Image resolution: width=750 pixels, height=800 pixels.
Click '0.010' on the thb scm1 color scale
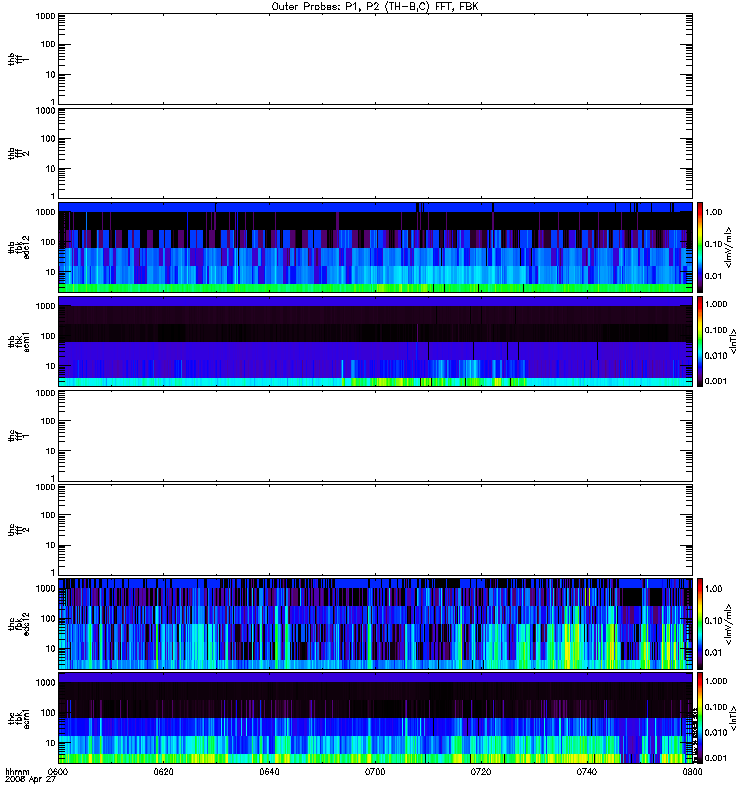tap(716, 356)
